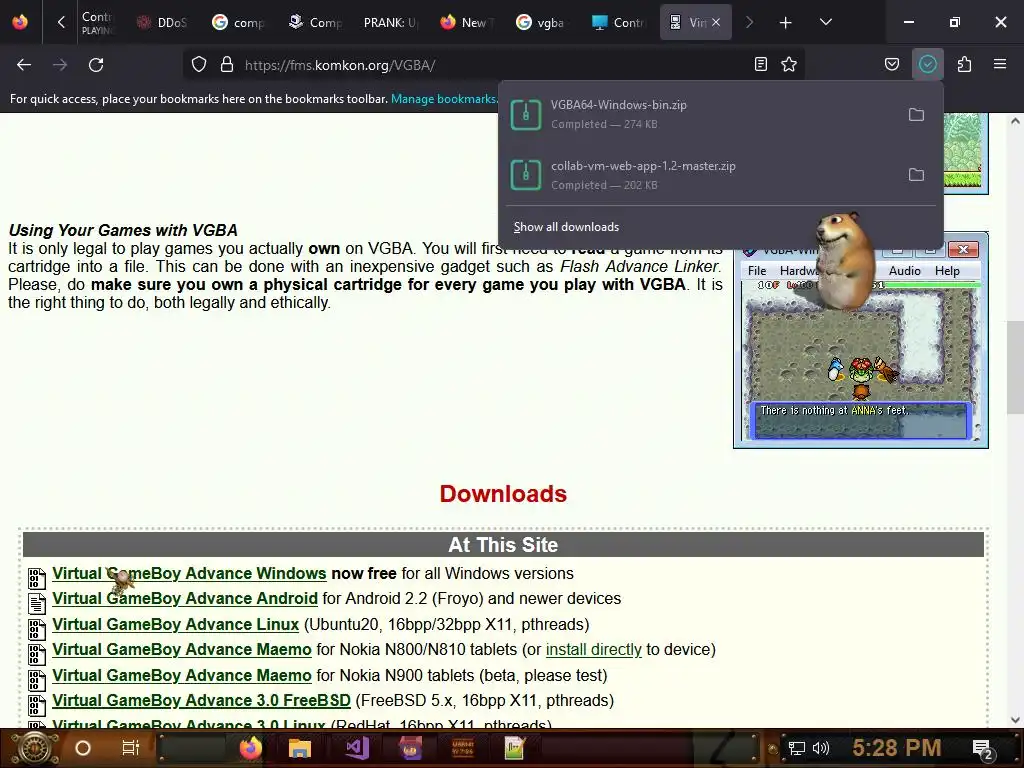Toggle reader view icon in address bar
Image resolution: width=1024 pixels, height=768 pixels.
tap(761, 64)
